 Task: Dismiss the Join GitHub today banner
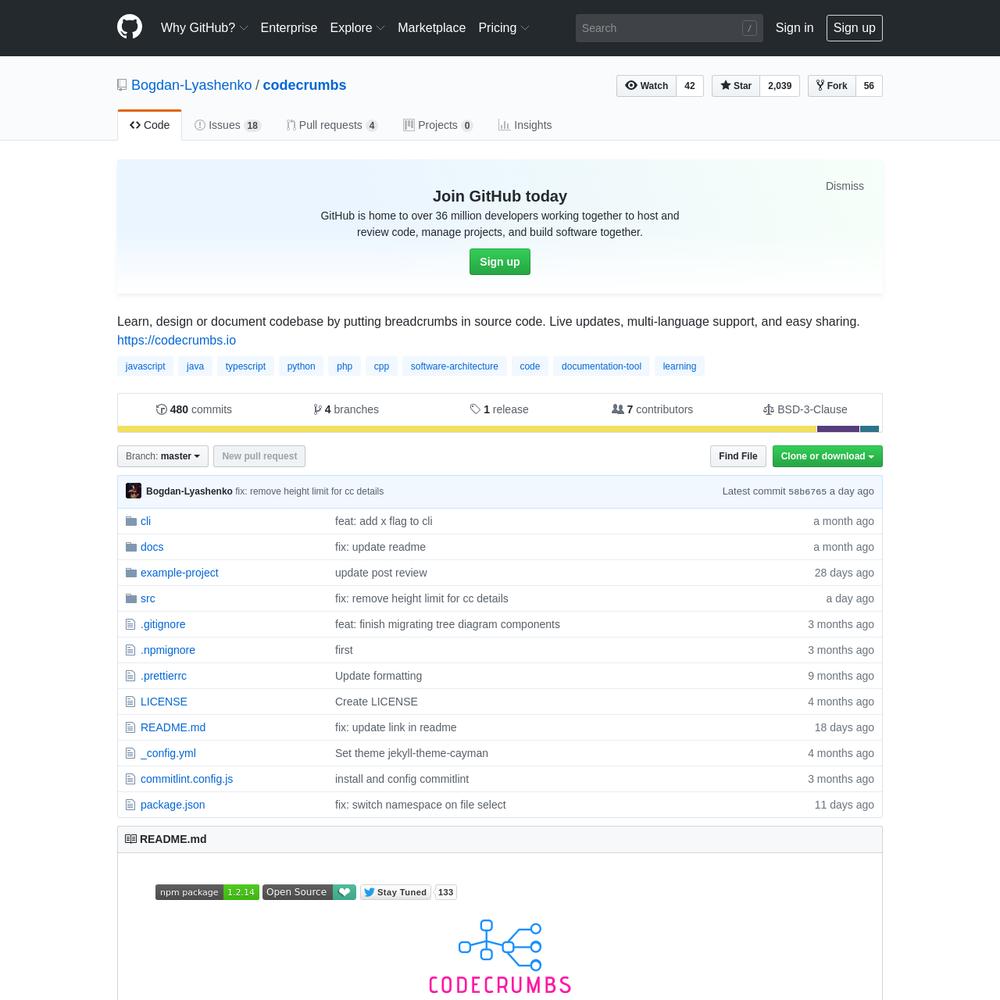pos(844,186)
